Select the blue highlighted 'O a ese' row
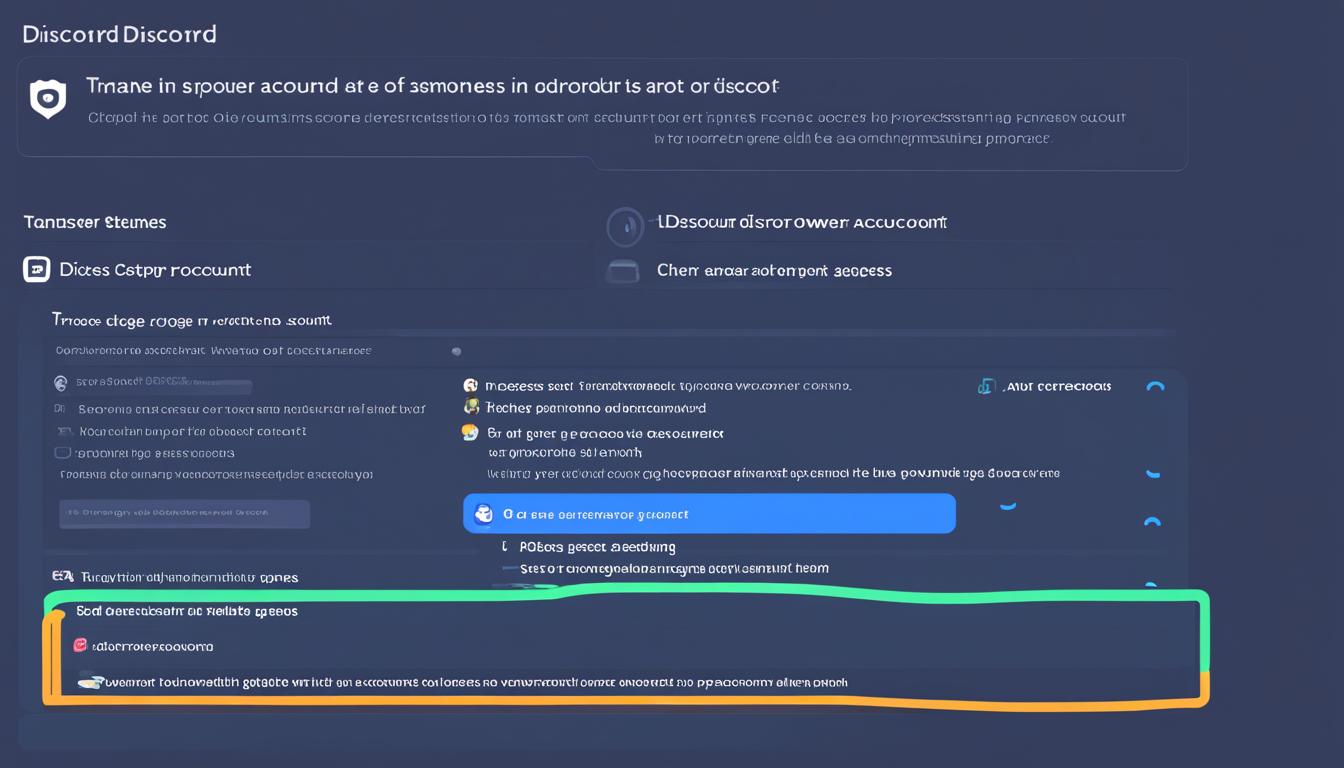 (x=709, y=514)
